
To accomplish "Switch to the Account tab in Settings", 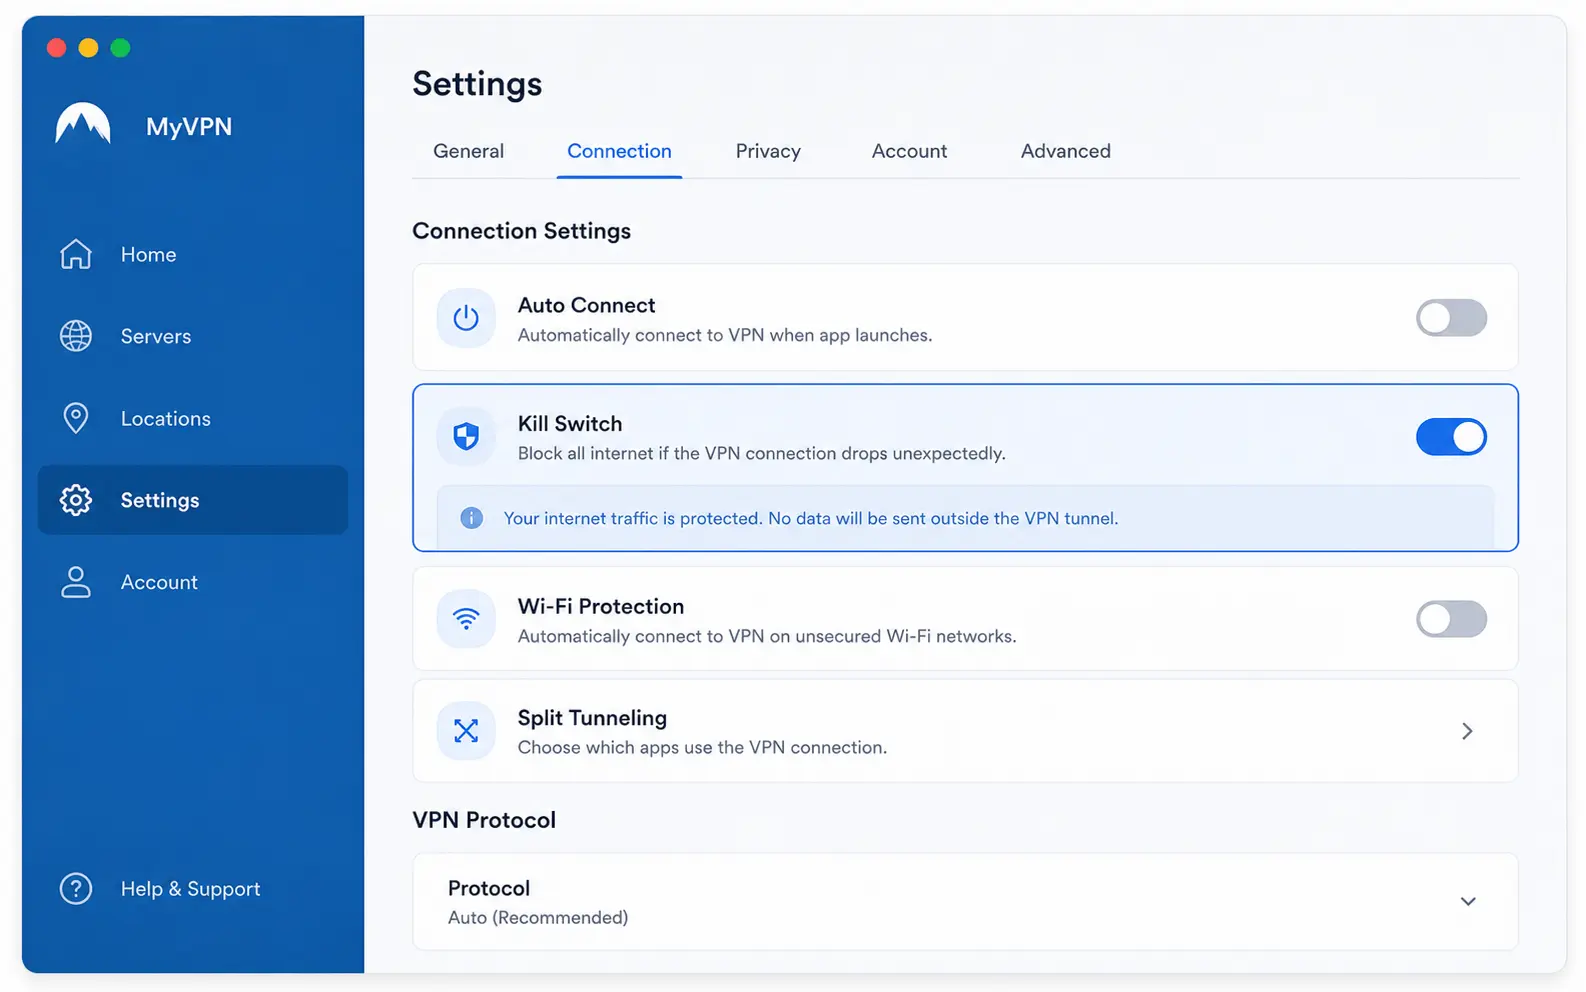I will pyautogui.click(x=909, y=151).
